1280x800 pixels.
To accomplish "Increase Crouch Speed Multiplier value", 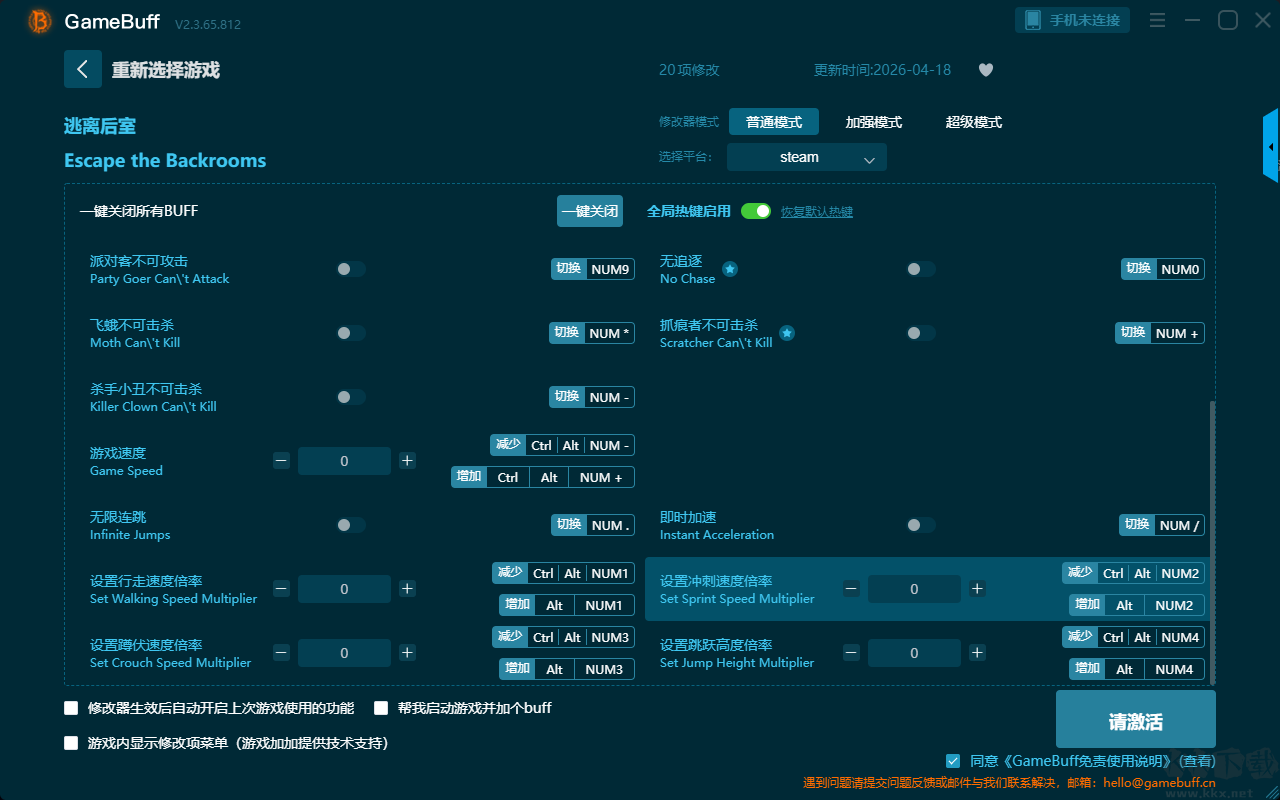I will [x=407, y=653].
